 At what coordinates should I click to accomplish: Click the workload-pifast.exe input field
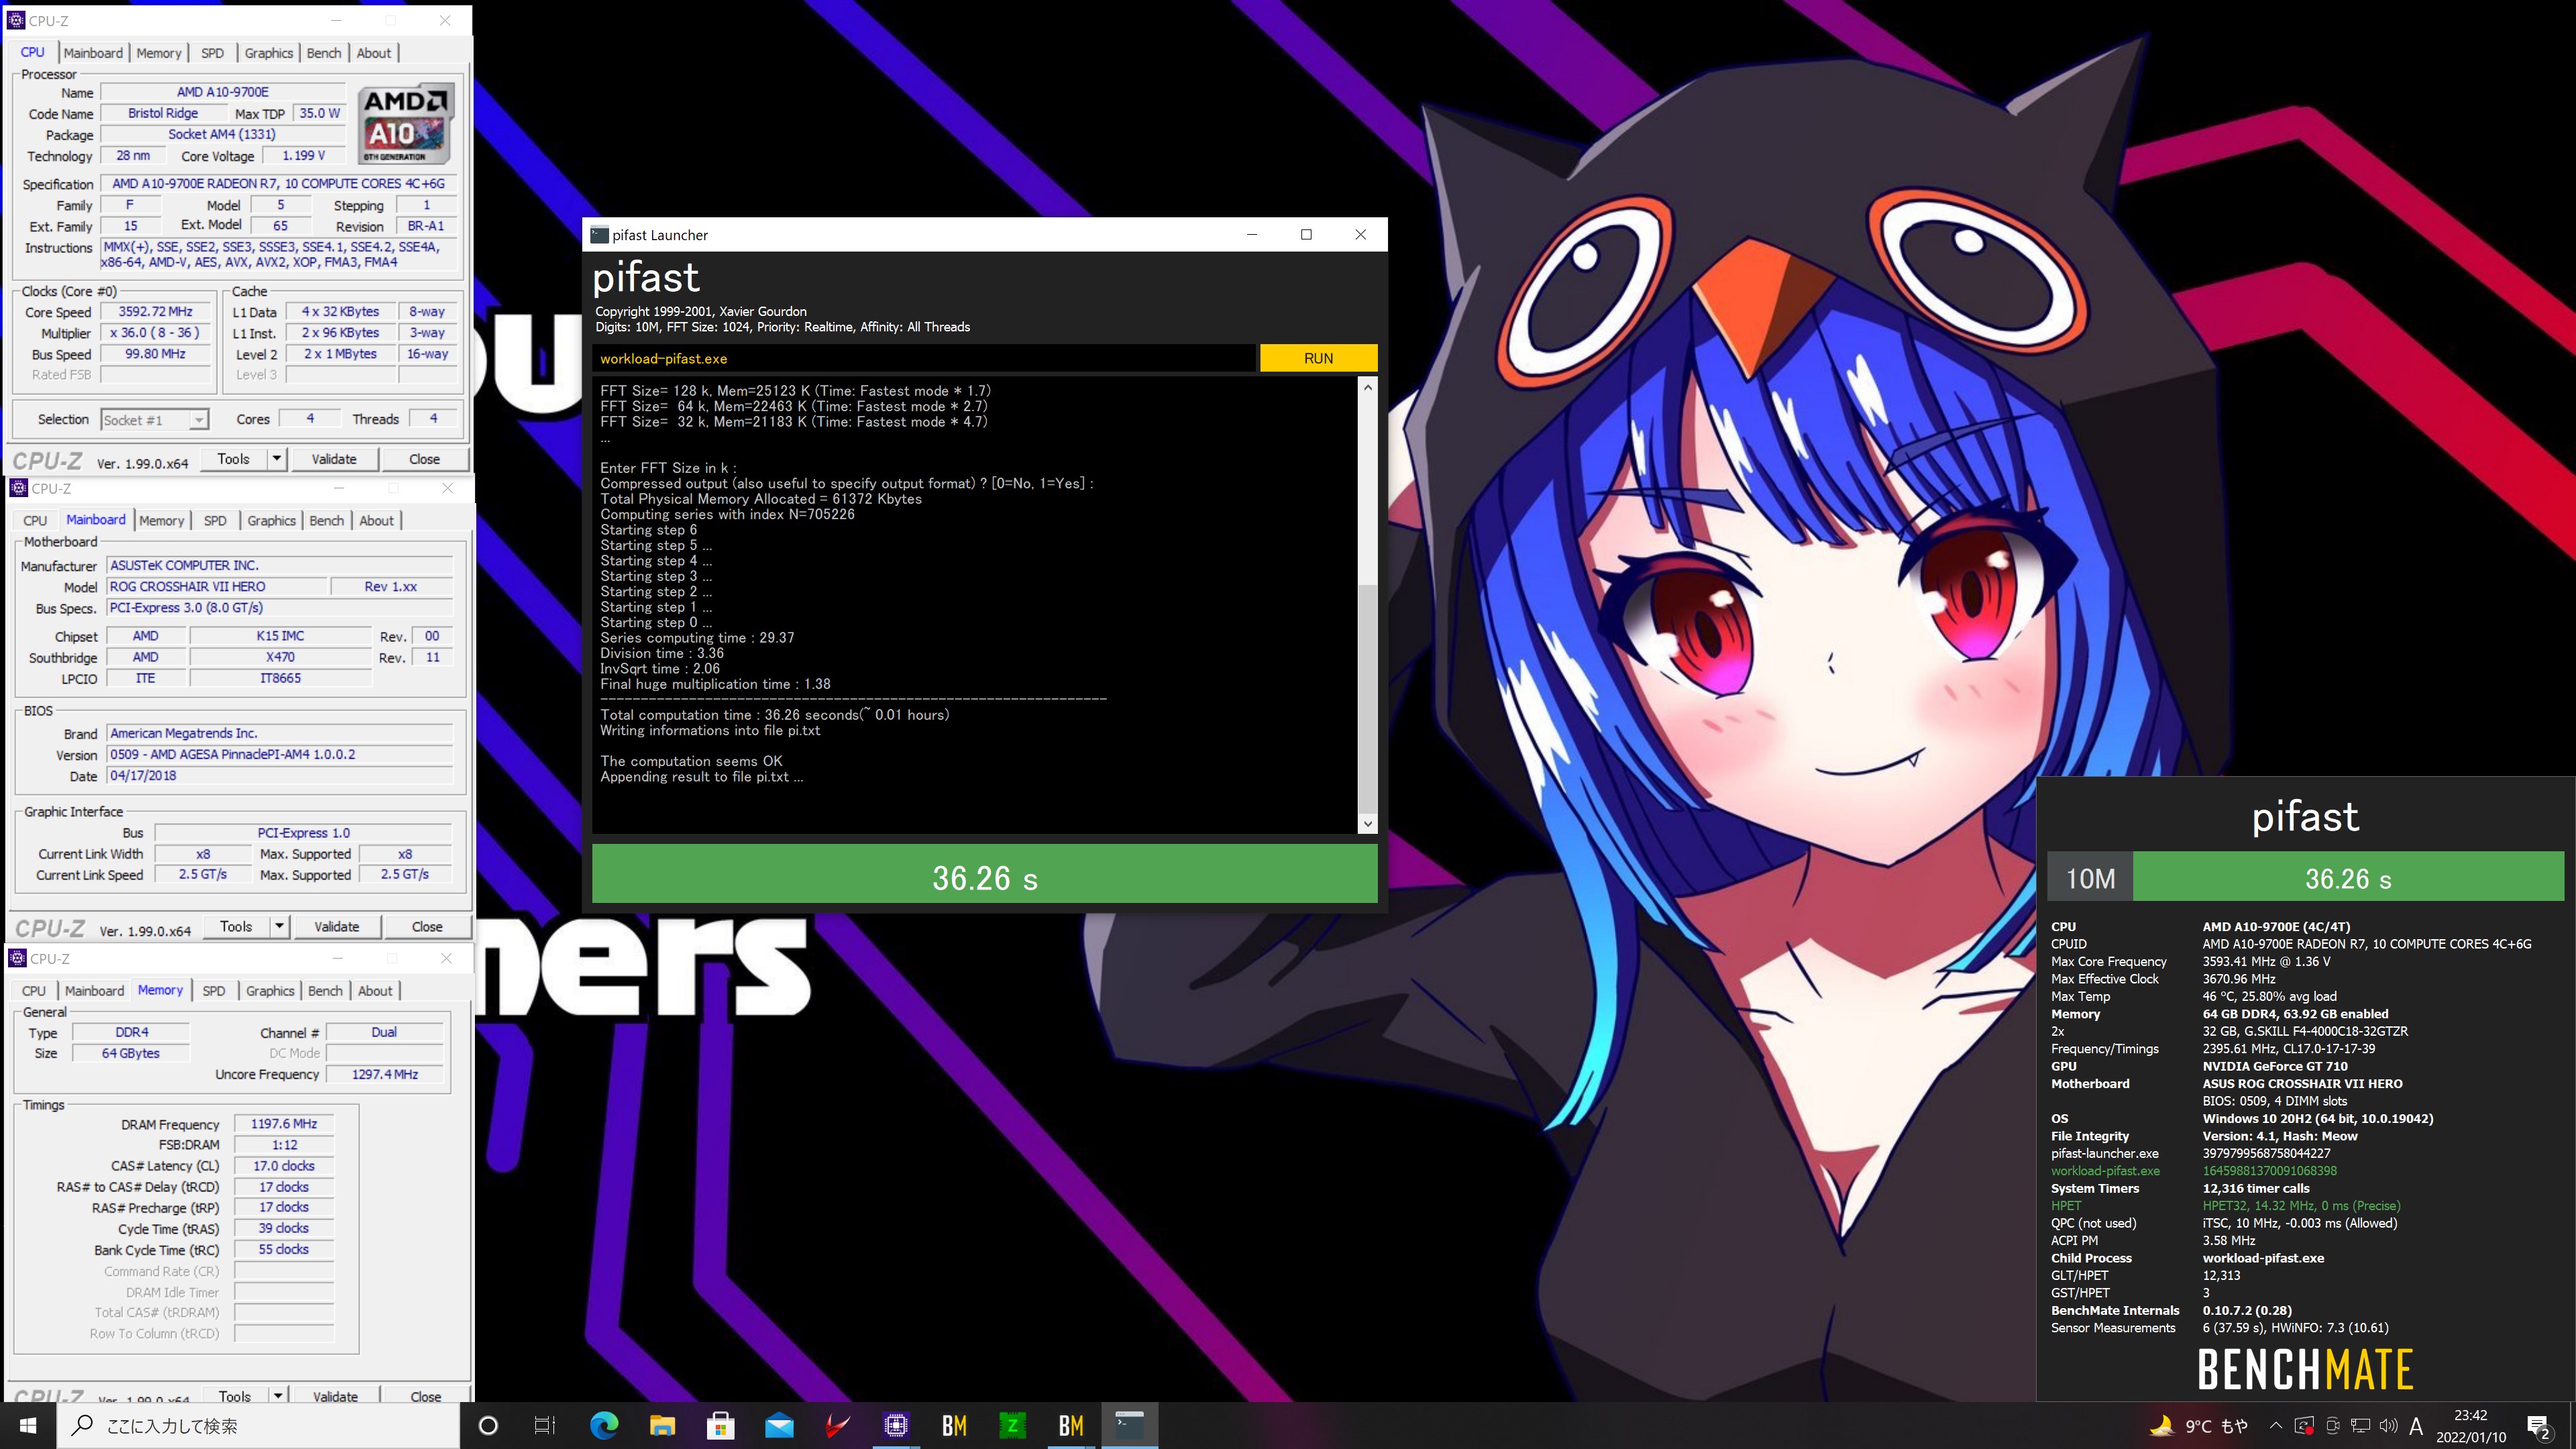pos(923,358)
